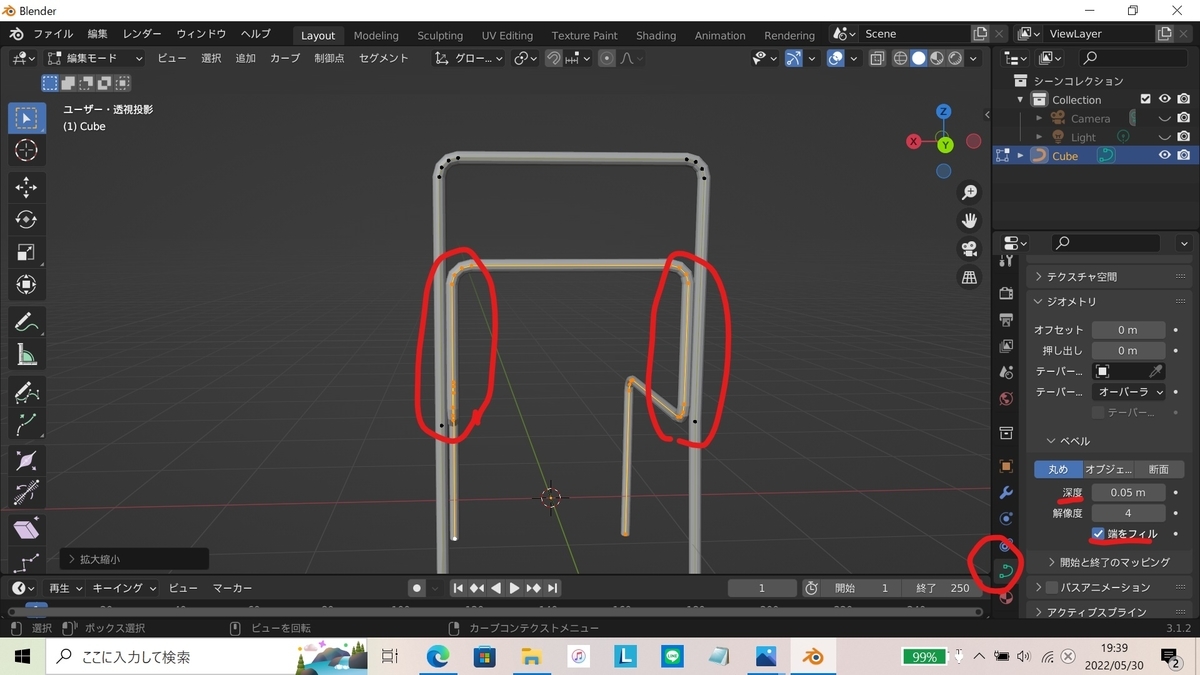Viewport: 1200px width, 675px height.
Task: Select the Annotate pencil tool
Action: [27, 322]
